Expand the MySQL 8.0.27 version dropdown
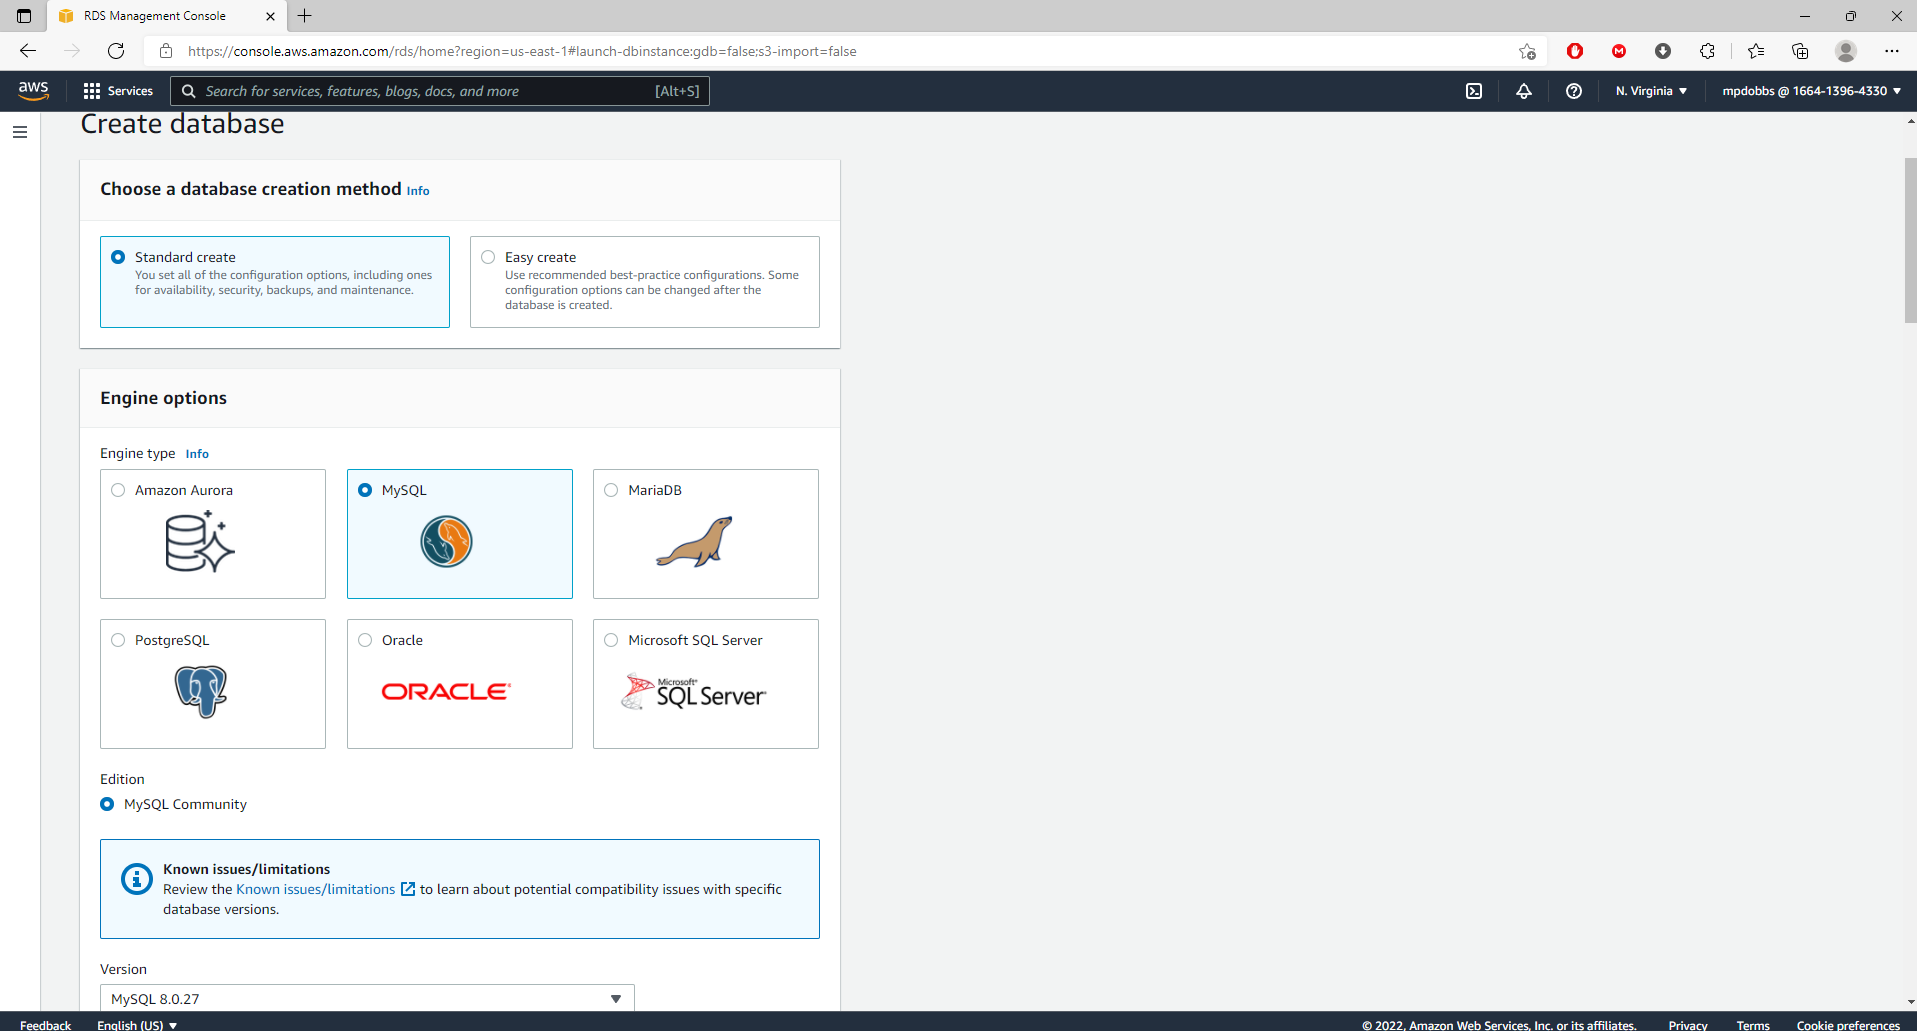The width and height of the screenshot is (1917, 1031). 367,998
